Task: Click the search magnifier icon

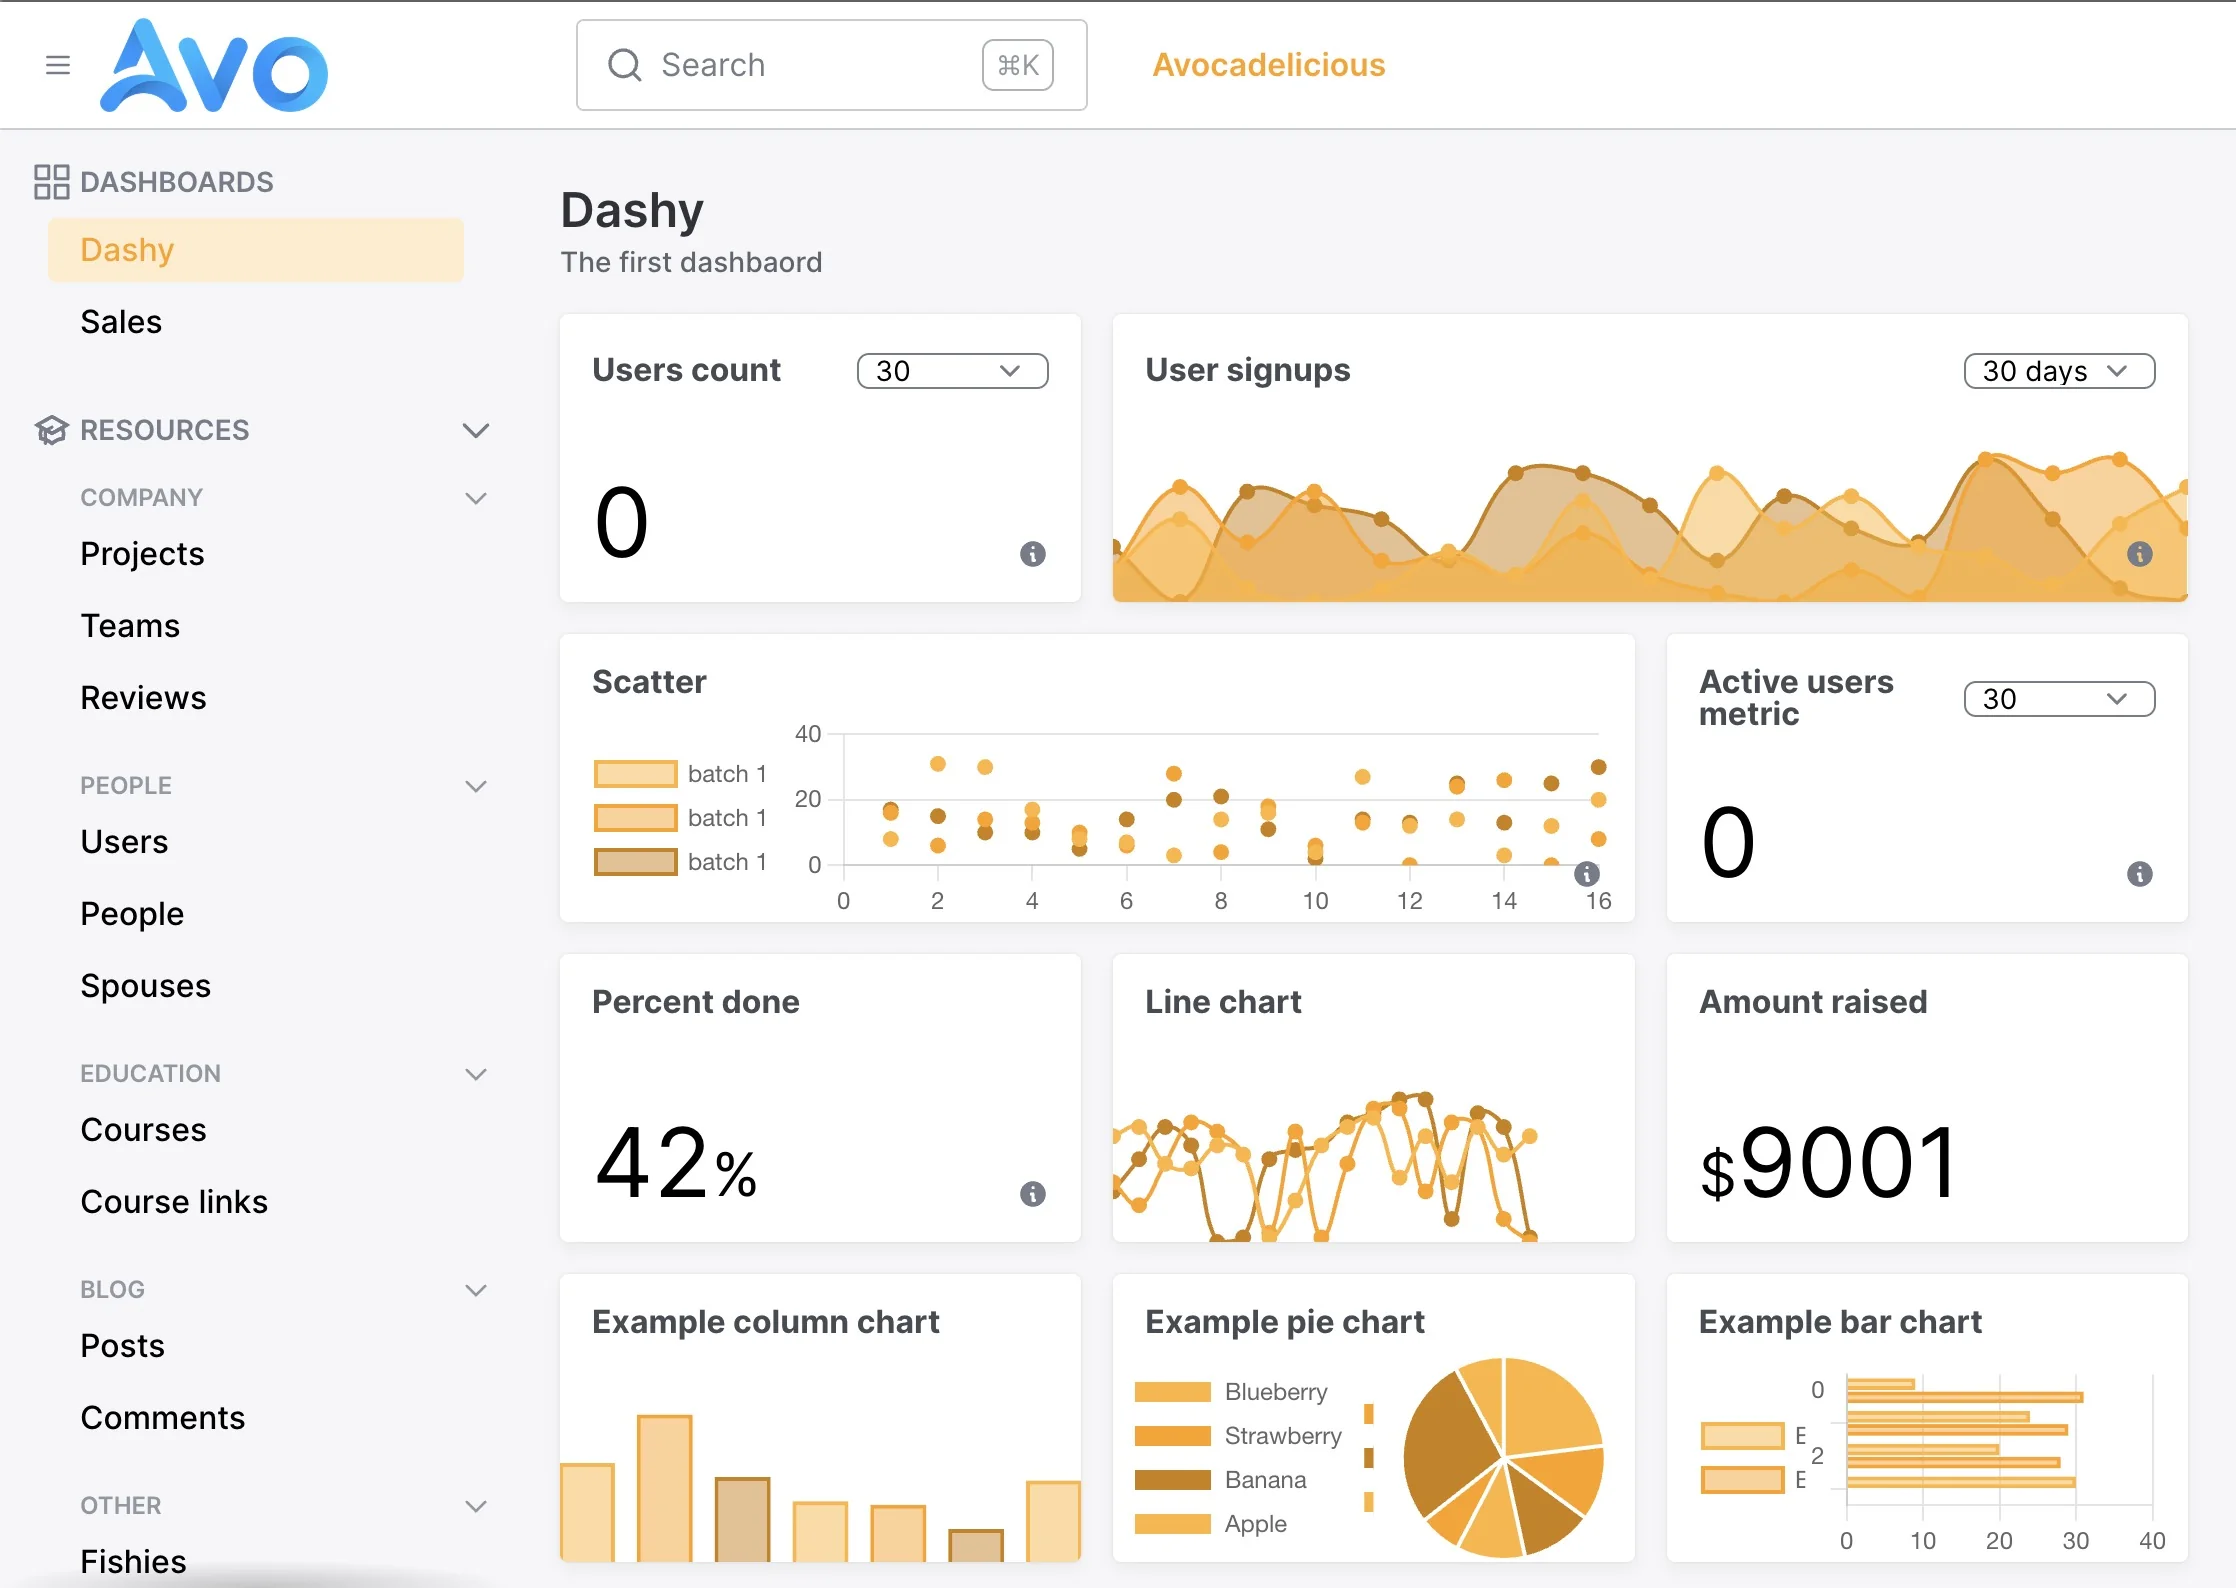Action: (x=625, y=65)
